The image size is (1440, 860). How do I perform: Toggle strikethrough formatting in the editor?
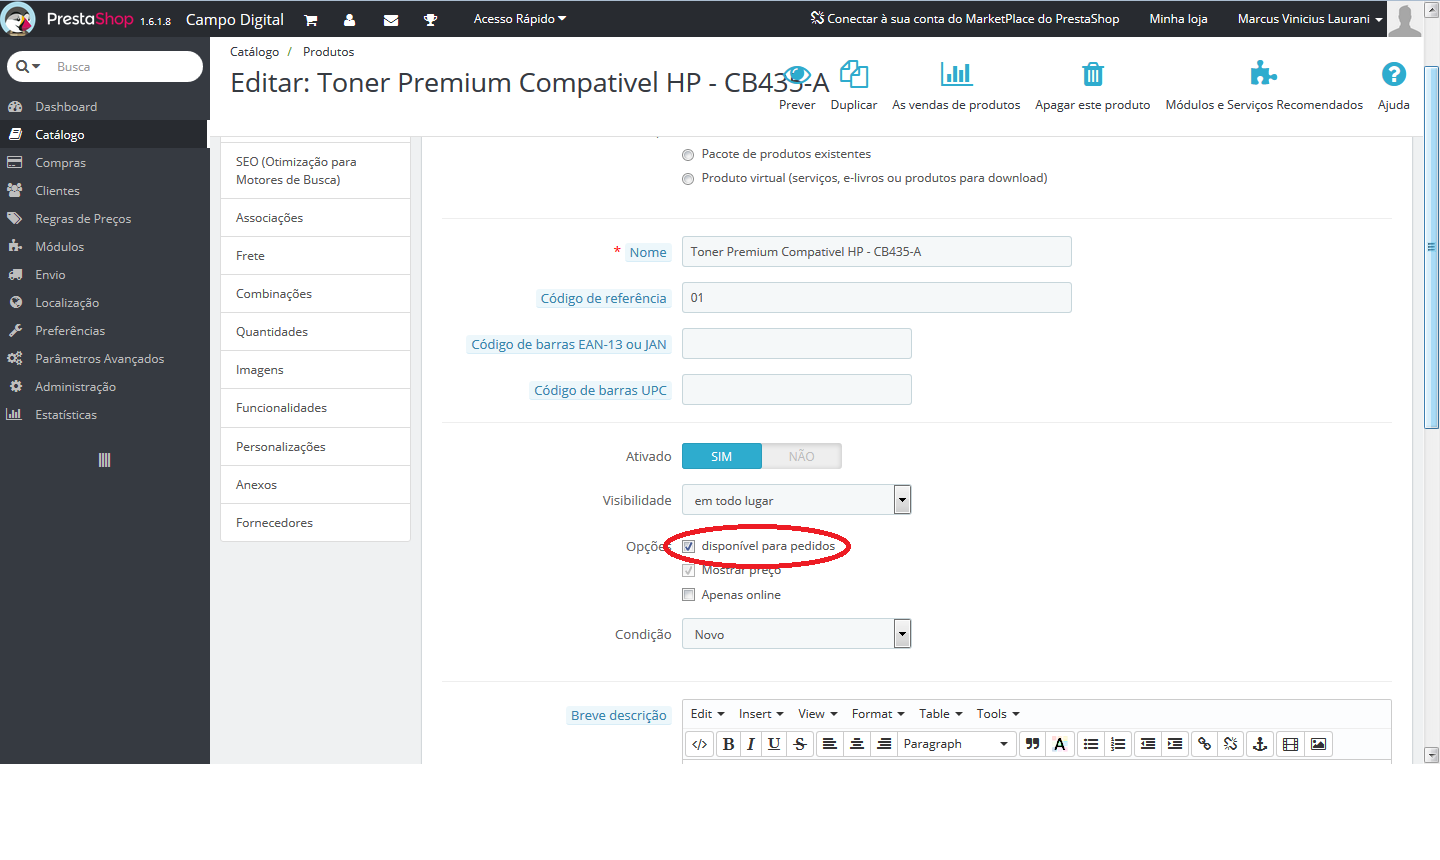point(800,744)
